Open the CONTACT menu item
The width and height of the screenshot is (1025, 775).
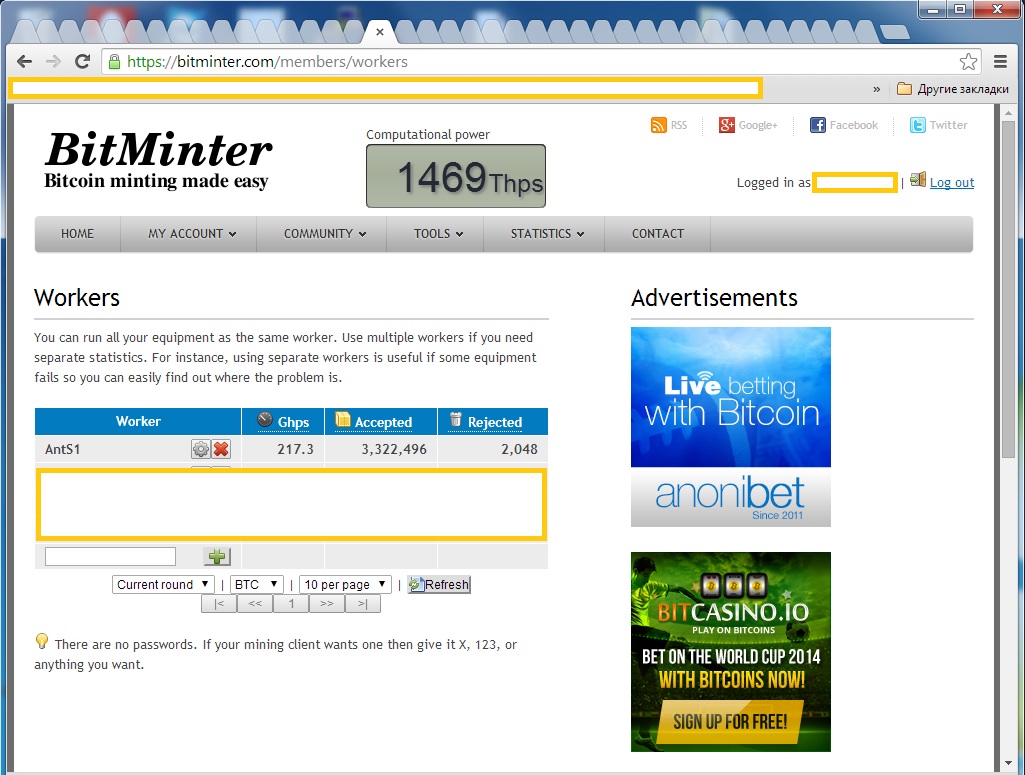658,233
